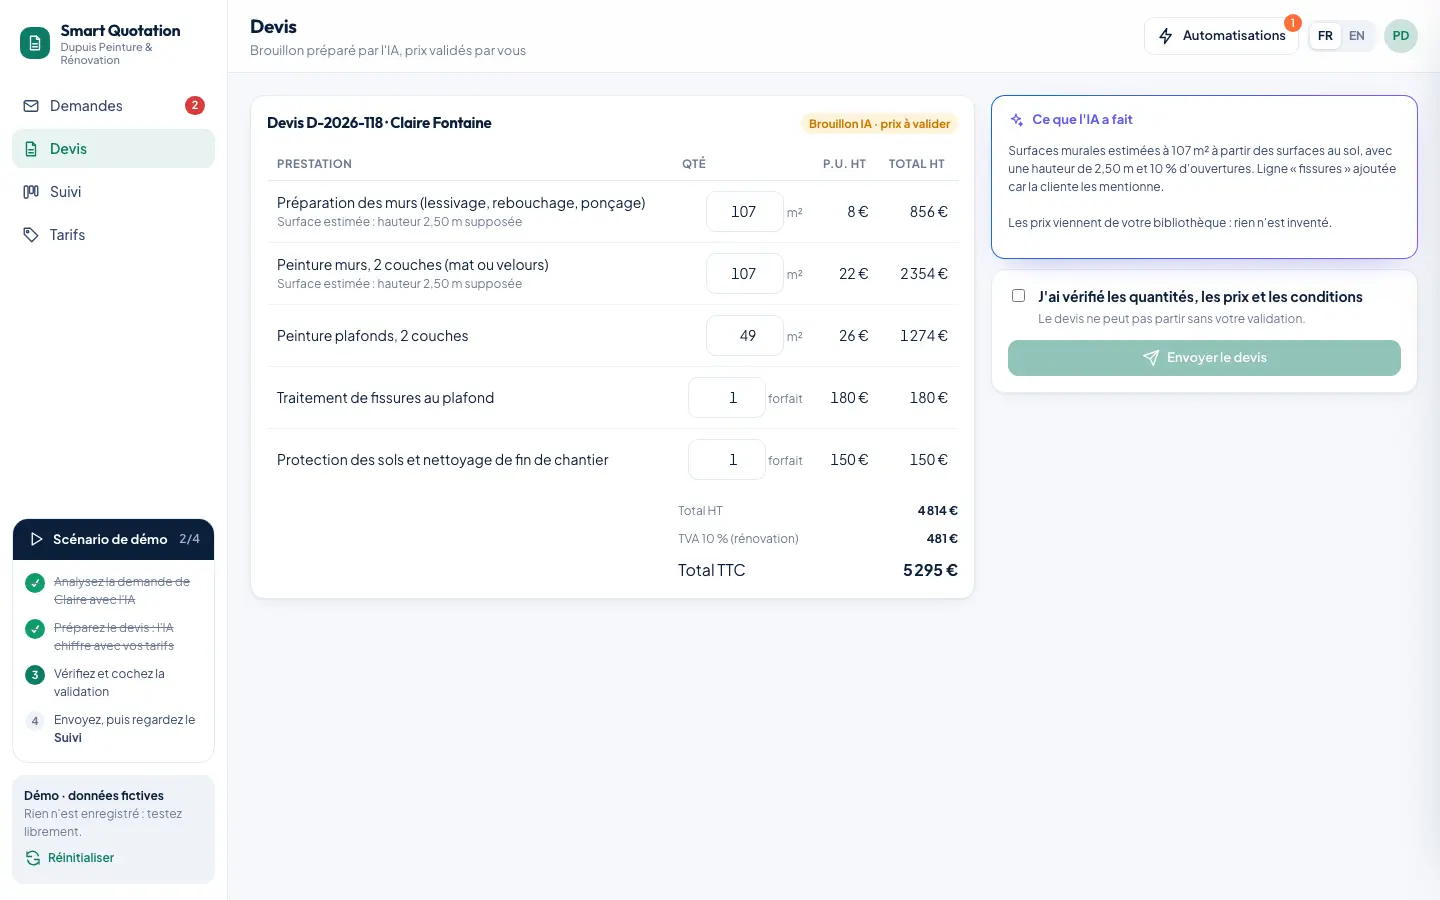
Task: Edit quantity for Préparation des murs
Action: tap(744, 212)
